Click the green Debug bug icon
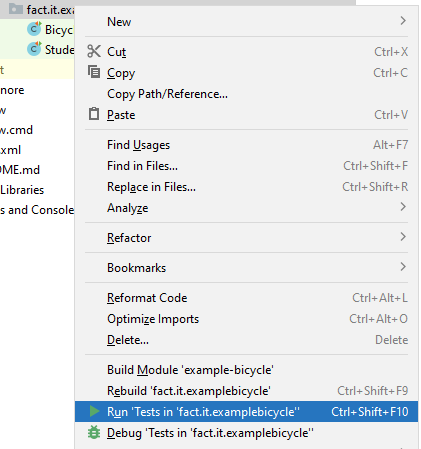The height and width of the screenshot is (449, 421). point(94,432)
